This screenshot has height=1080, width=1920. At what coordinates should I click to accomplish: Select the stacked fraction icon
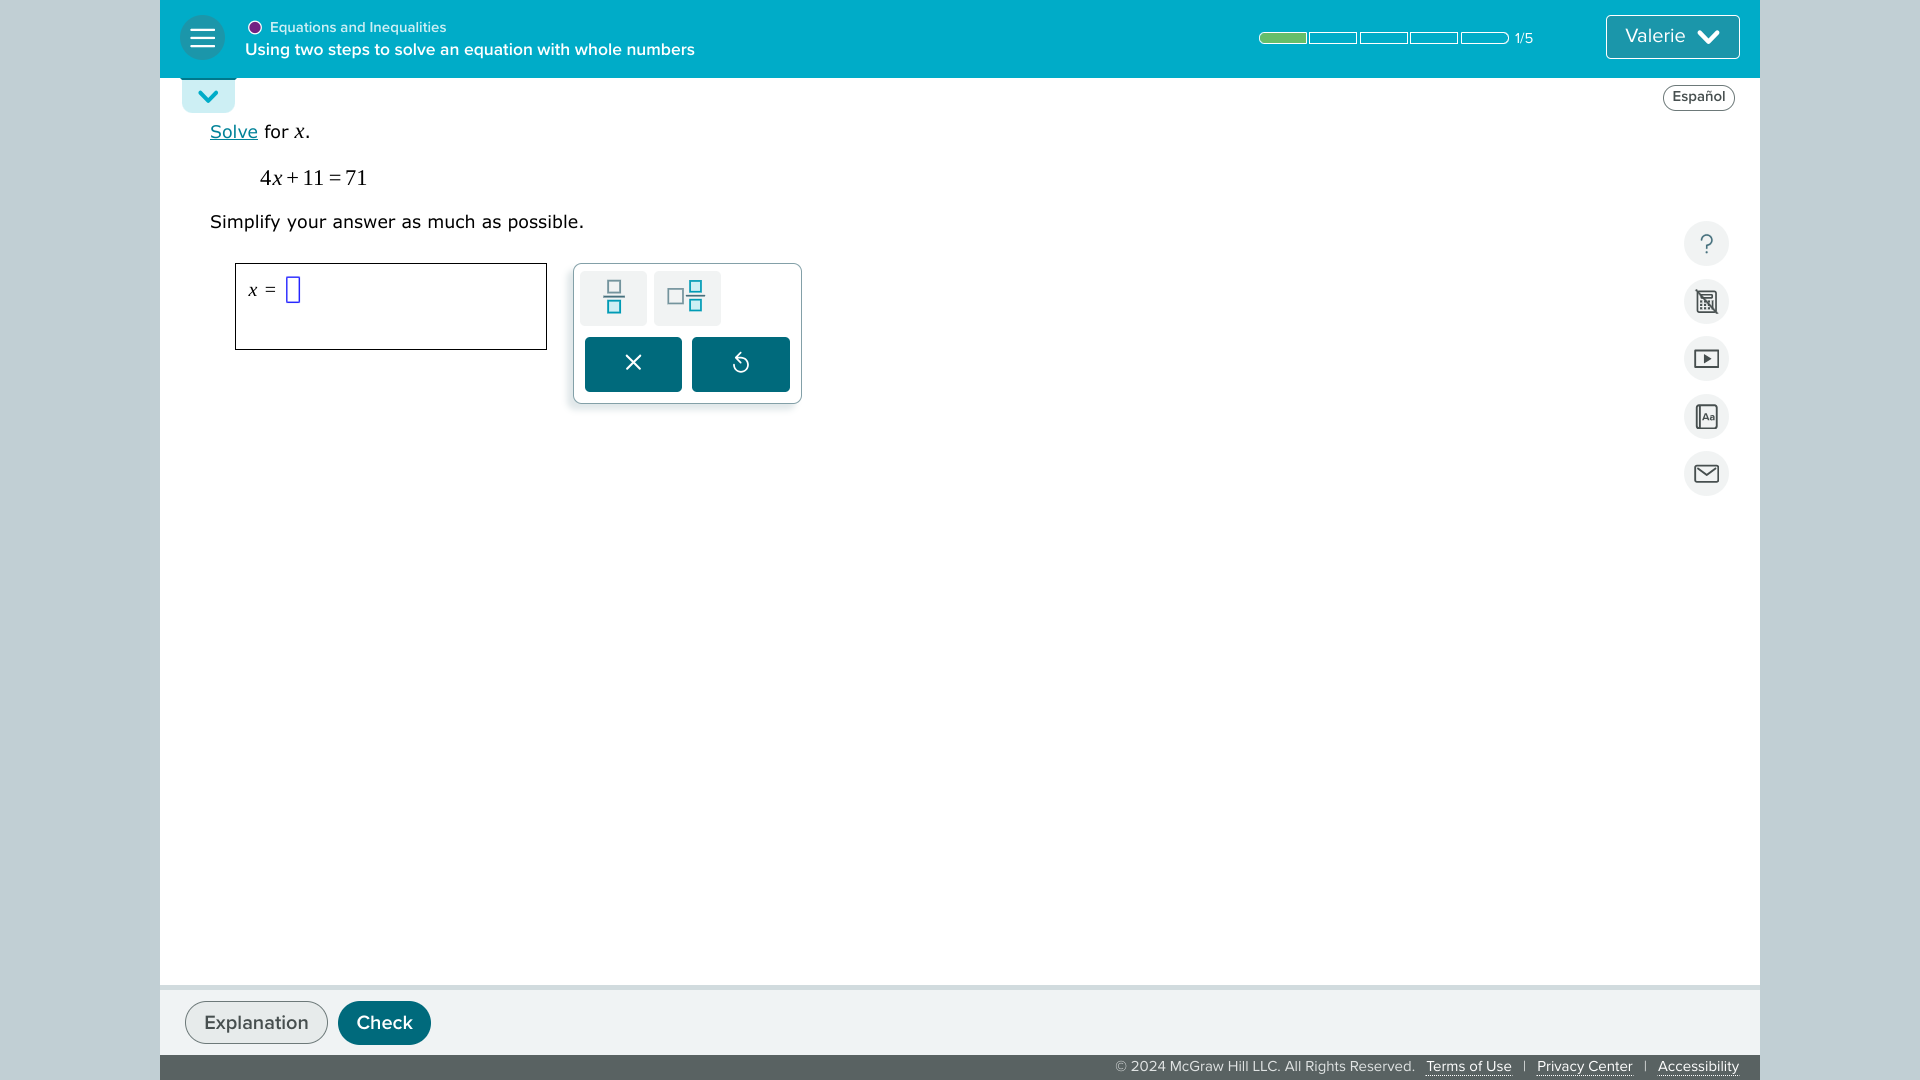613,297
